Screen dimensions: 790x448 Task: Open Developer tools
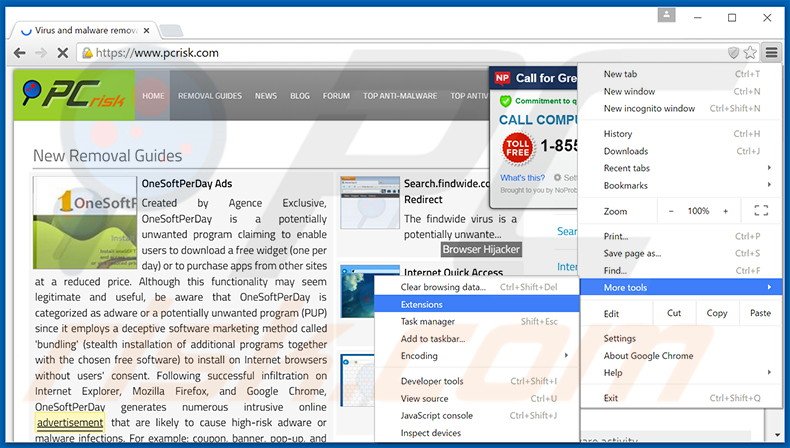[477, 381]
